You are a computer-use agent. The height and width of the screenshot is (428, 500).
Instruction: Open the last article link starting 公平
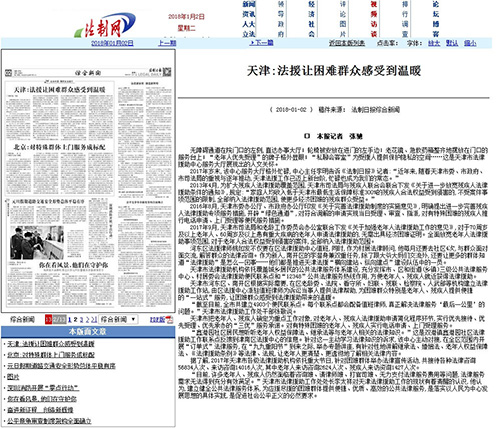point(49,421)
